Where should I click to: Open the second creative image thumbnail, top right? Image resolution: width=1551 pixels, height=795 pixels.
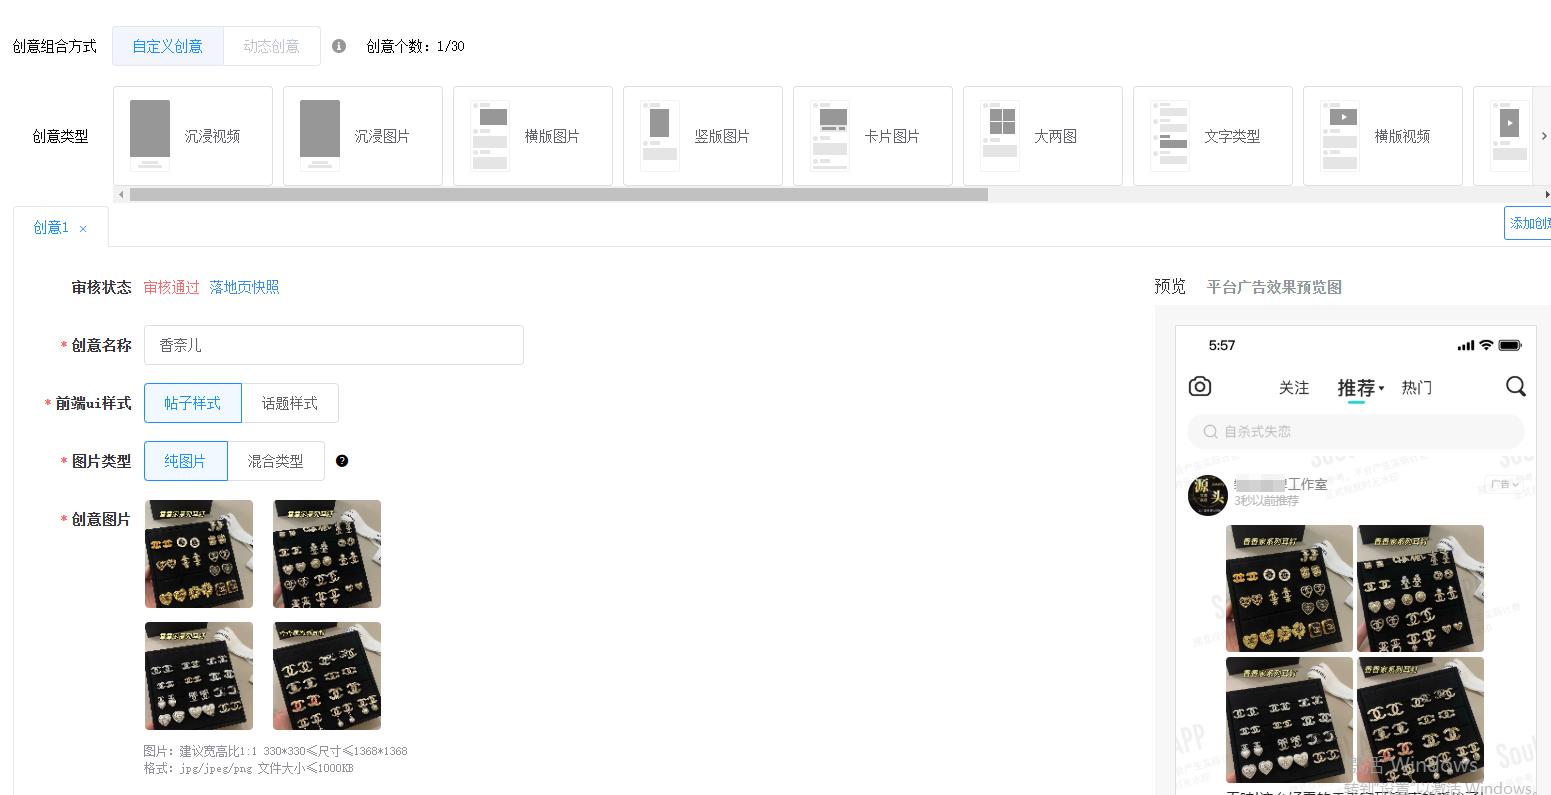tap(327, 554)
